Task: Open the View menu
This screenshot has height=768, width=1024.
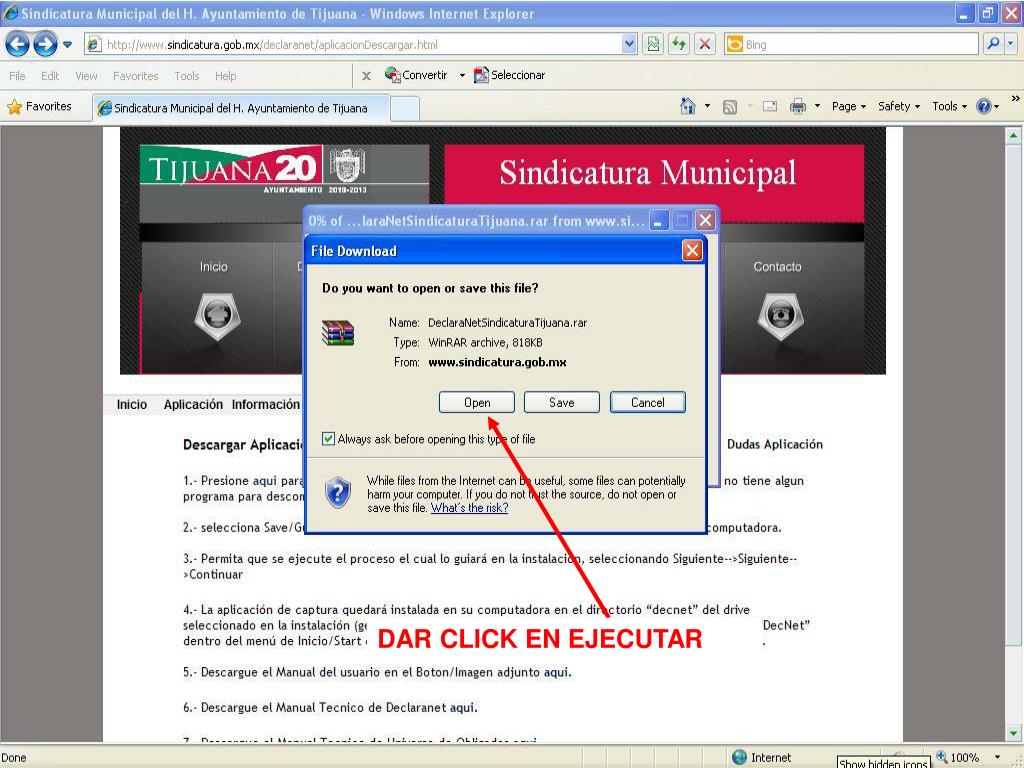Action: (x=86, y=76)
